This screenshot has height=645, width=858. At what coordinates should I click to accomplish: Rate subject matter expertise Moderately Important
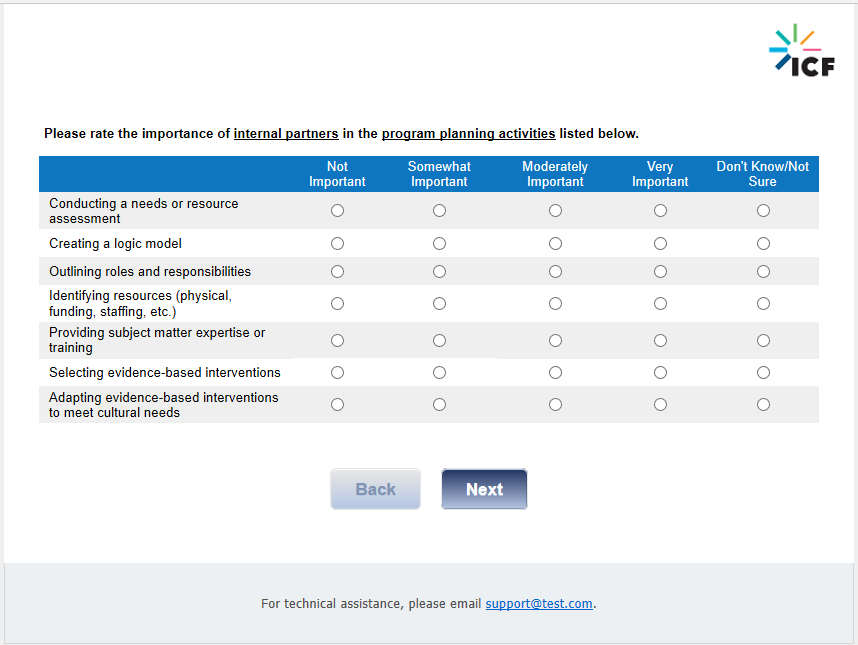(555, 341)
